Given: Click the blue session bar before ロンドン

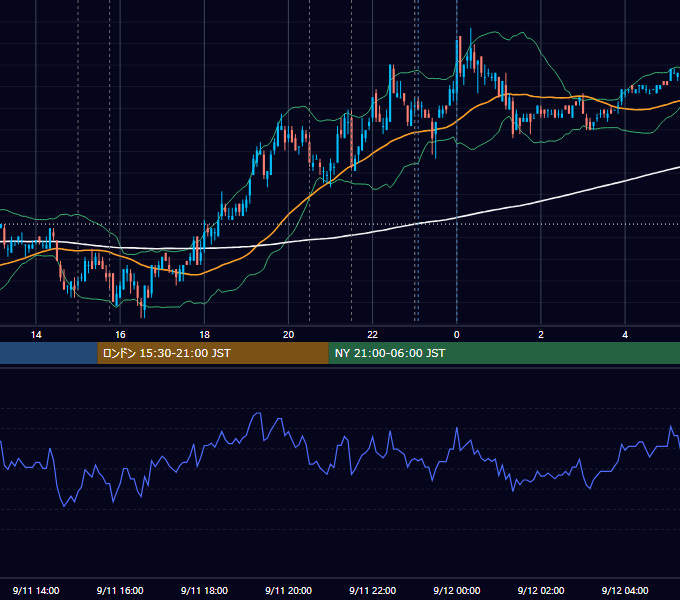Looking at the screenshot, I should click(x=49, y=353).
